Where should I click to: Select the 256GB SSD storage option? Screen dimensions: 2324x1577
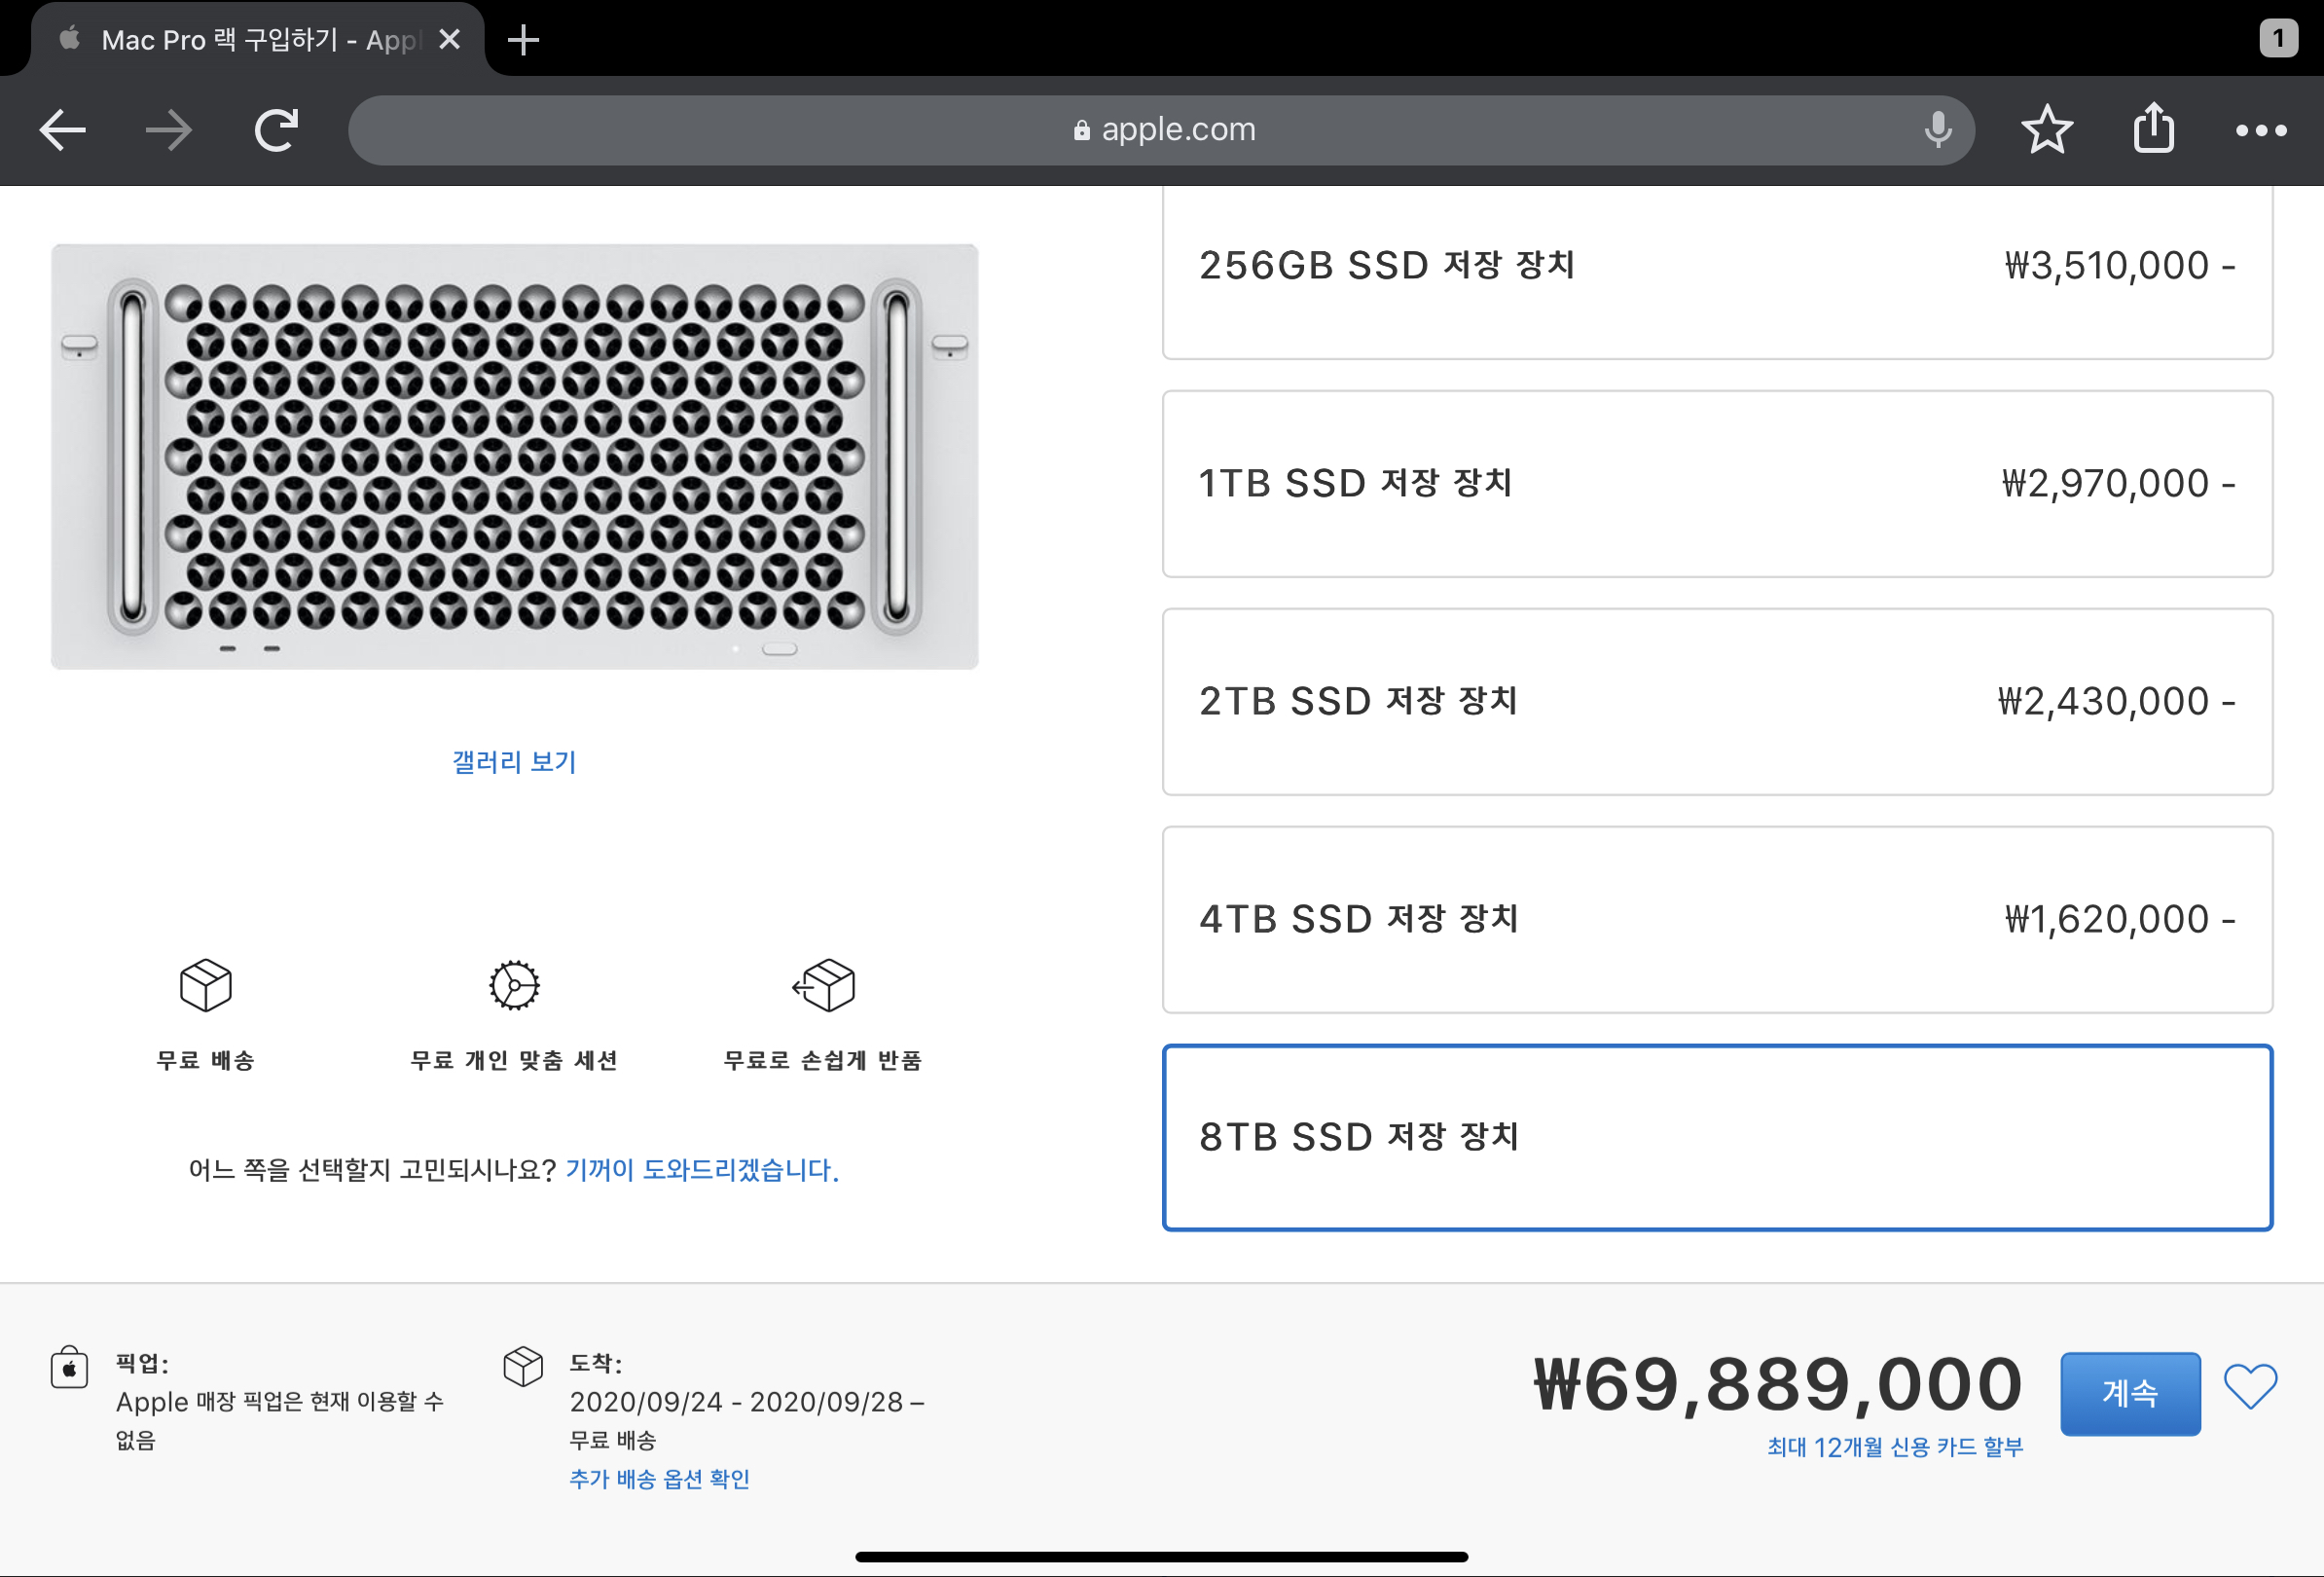click(x=1716, y=266)
